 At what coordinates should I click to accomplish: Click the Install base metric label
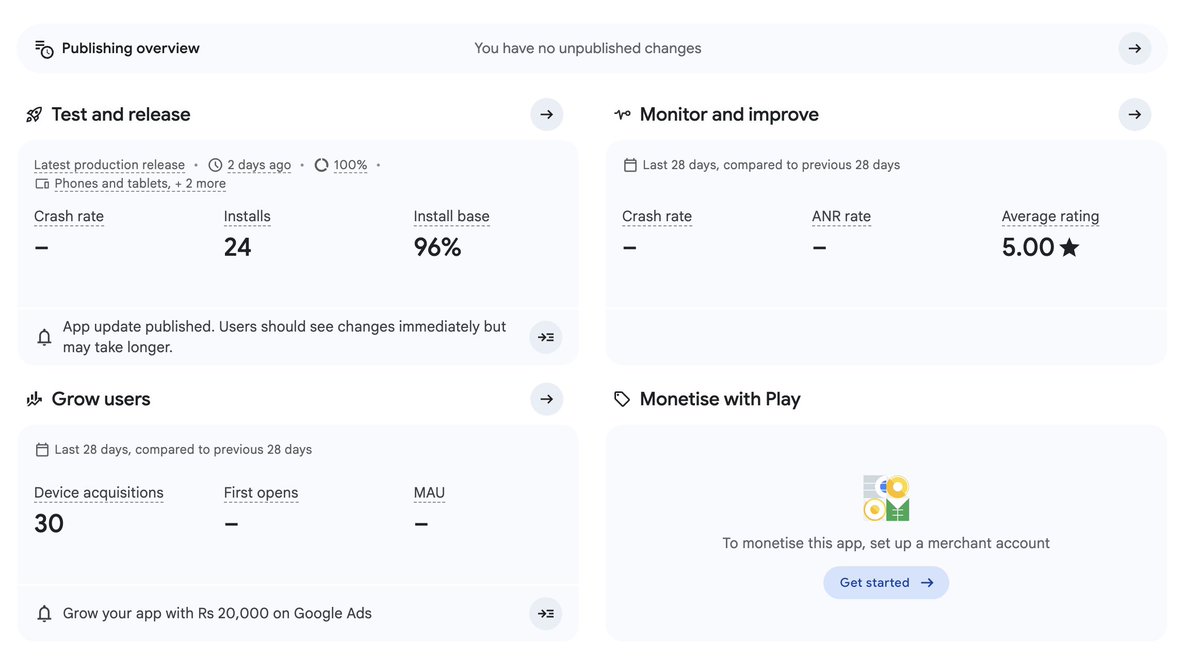click(x=452, y=216)
